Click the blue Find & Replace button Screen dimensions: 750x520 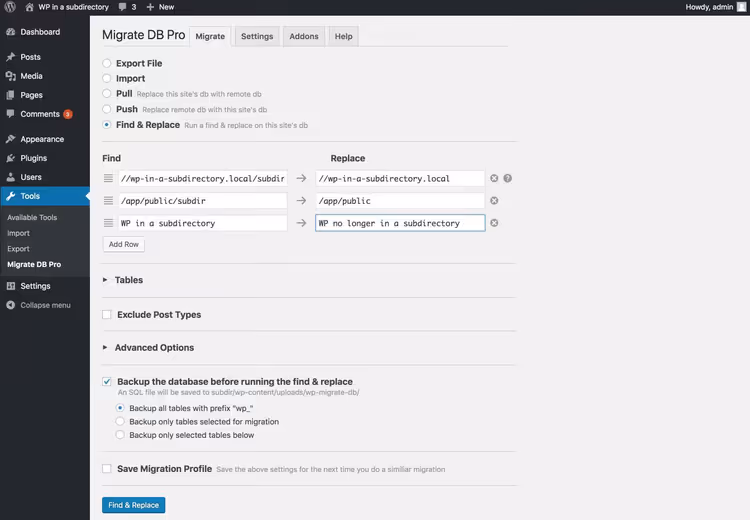click(x=133, y=505)
